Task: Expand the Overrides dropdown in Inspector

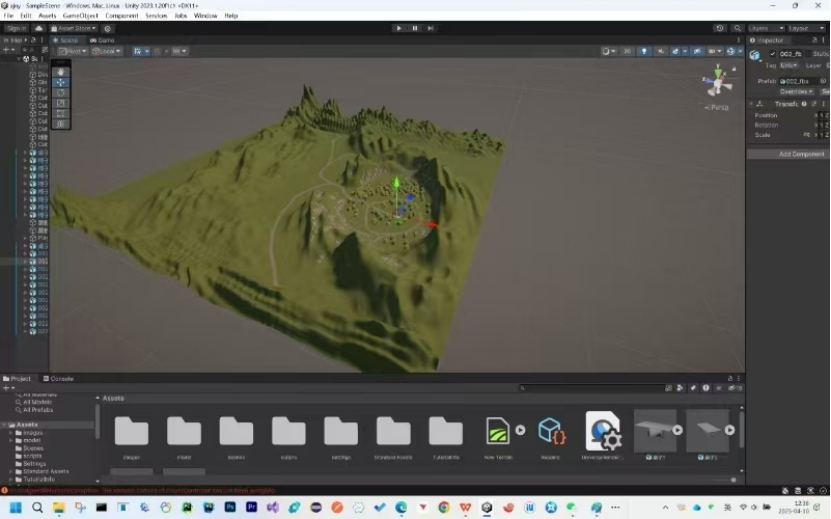Action: click(796, 91)
